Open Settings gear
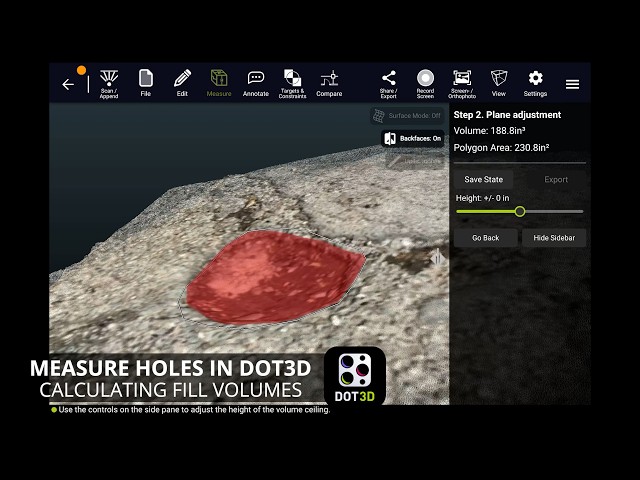The width and height of the screenshot is (640, 480). click(x=535, y=84)
